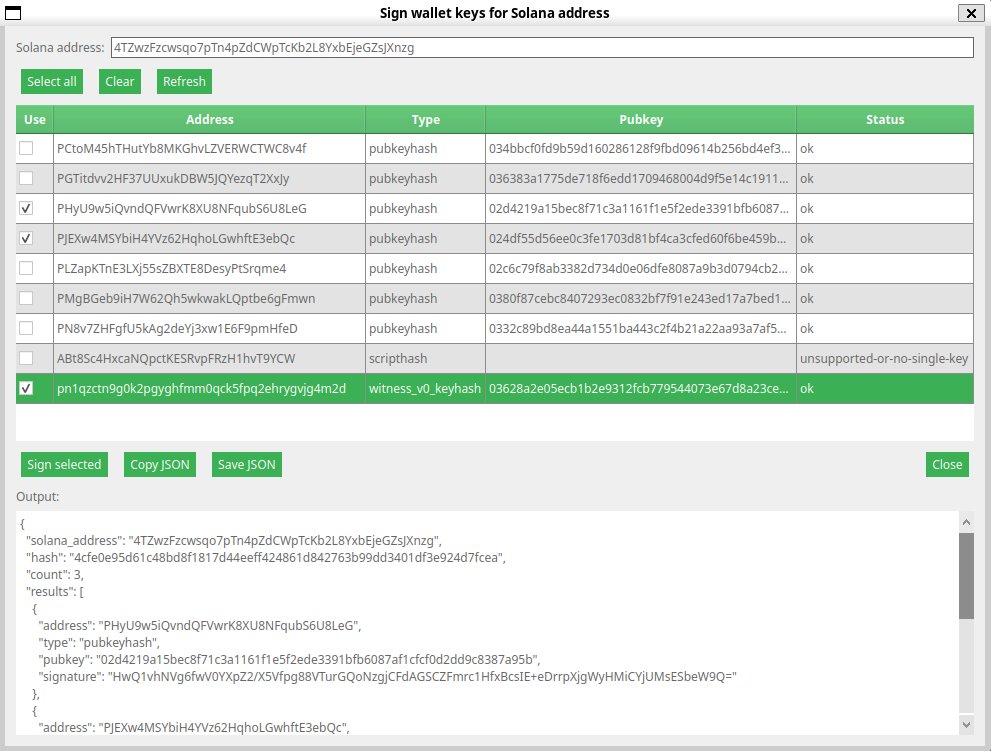
Task: Select address PHyU9w5iQvndQFVwrK8XU8NFqubS6U8LeG cell
Action: (x=209, y=209)
